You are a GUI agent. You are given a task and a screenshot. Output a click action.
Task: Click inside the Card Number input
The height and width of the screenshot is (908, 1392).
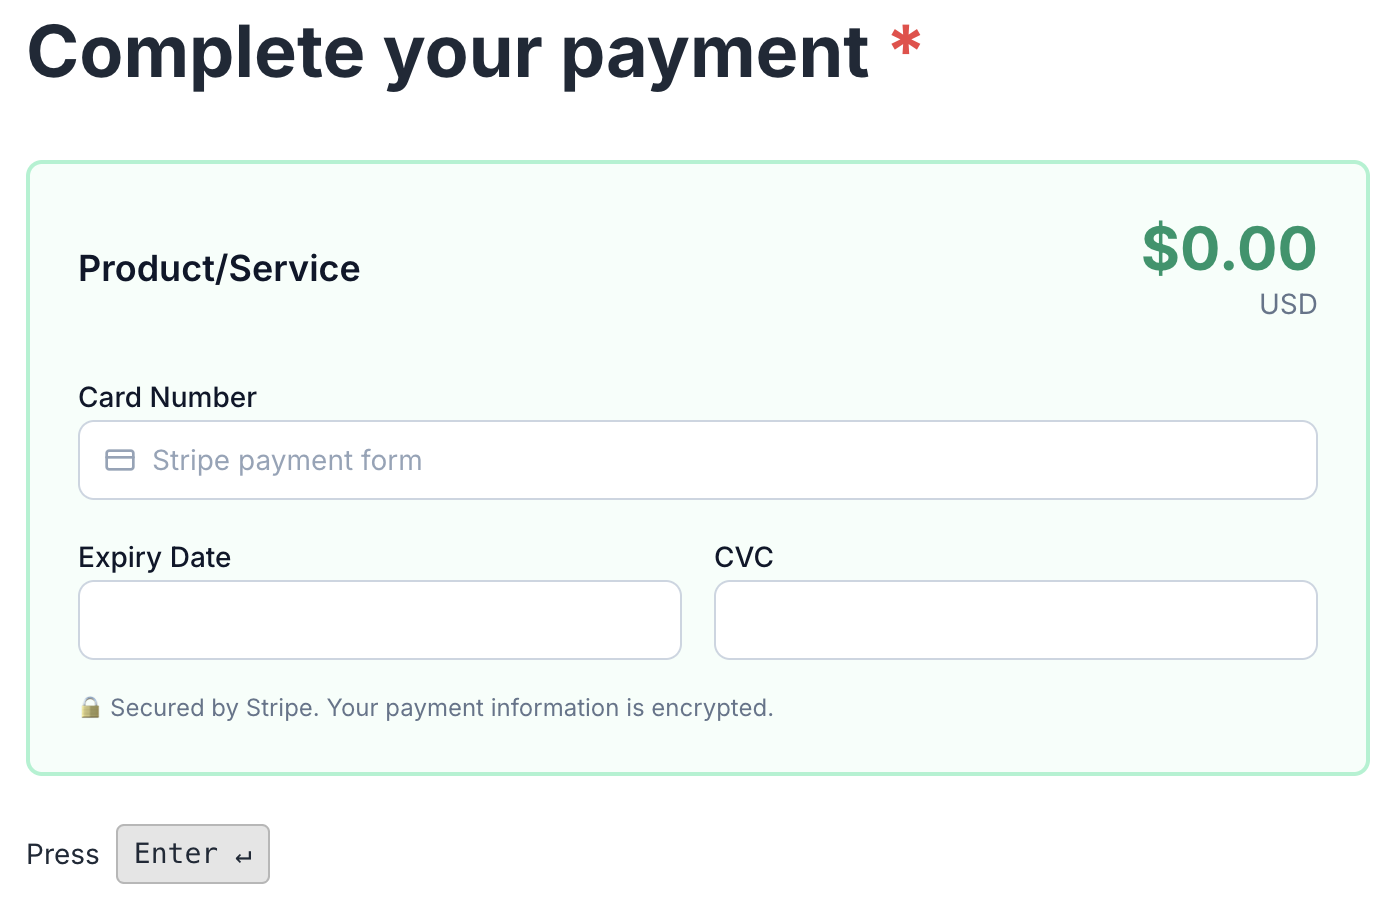coord(698,460)
